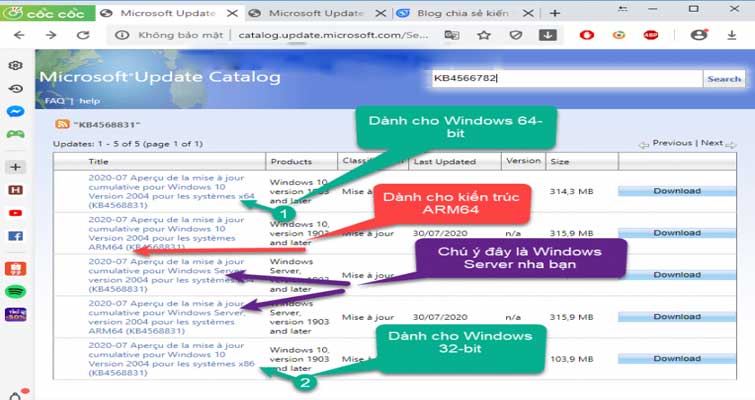The image size is (755, 400).
Task: Open browser downloads icon
Action: tap(731, 35)
